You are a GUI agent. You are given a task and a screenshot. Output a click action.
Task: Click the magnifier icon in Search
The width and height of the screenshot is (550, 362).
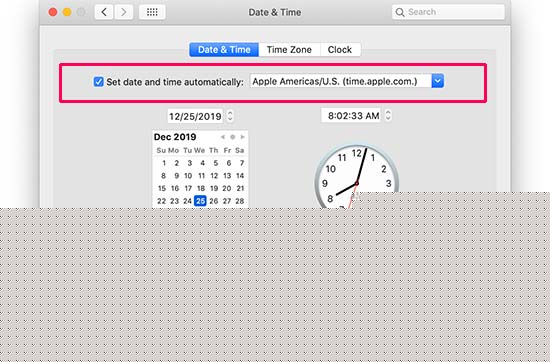click(x=400, y=12)
